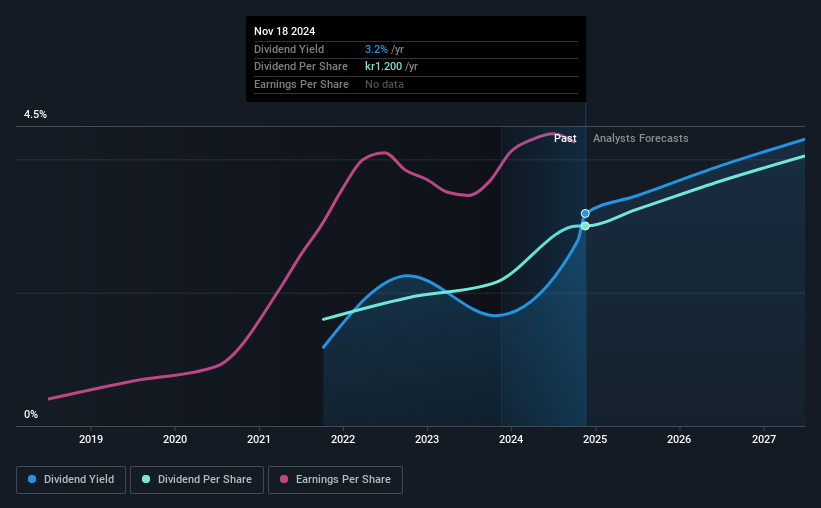Image resolution: width=821 pixels, height=508 pixels.
Task: Click the blue Dividend Yield legend dot
Action: [x=32, y=479]
